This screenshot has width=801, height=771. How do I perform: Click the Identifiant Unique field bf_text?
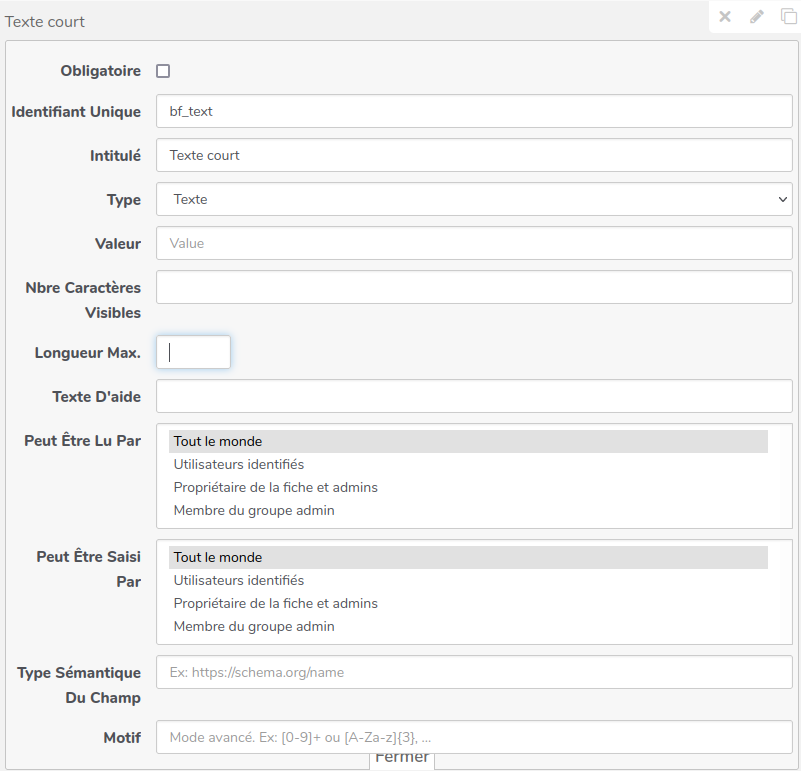tap(474, 111)
